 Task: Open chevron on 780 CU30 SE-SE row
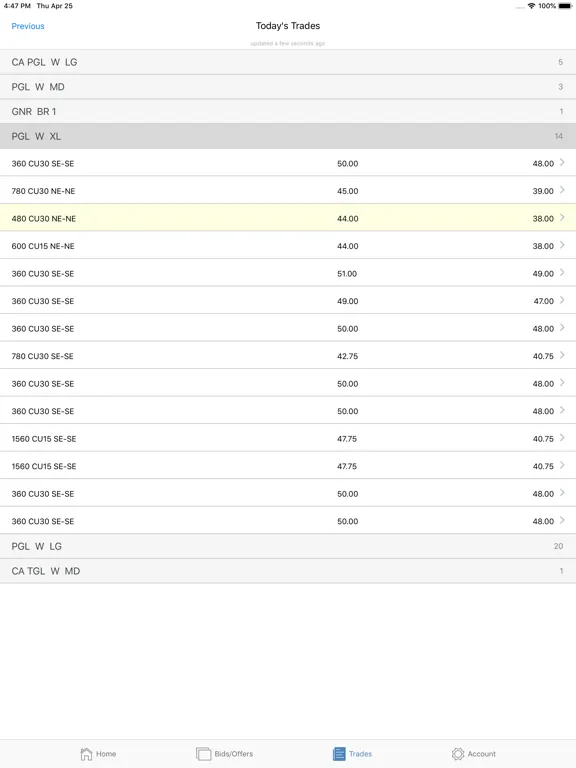tap(562, 355)
